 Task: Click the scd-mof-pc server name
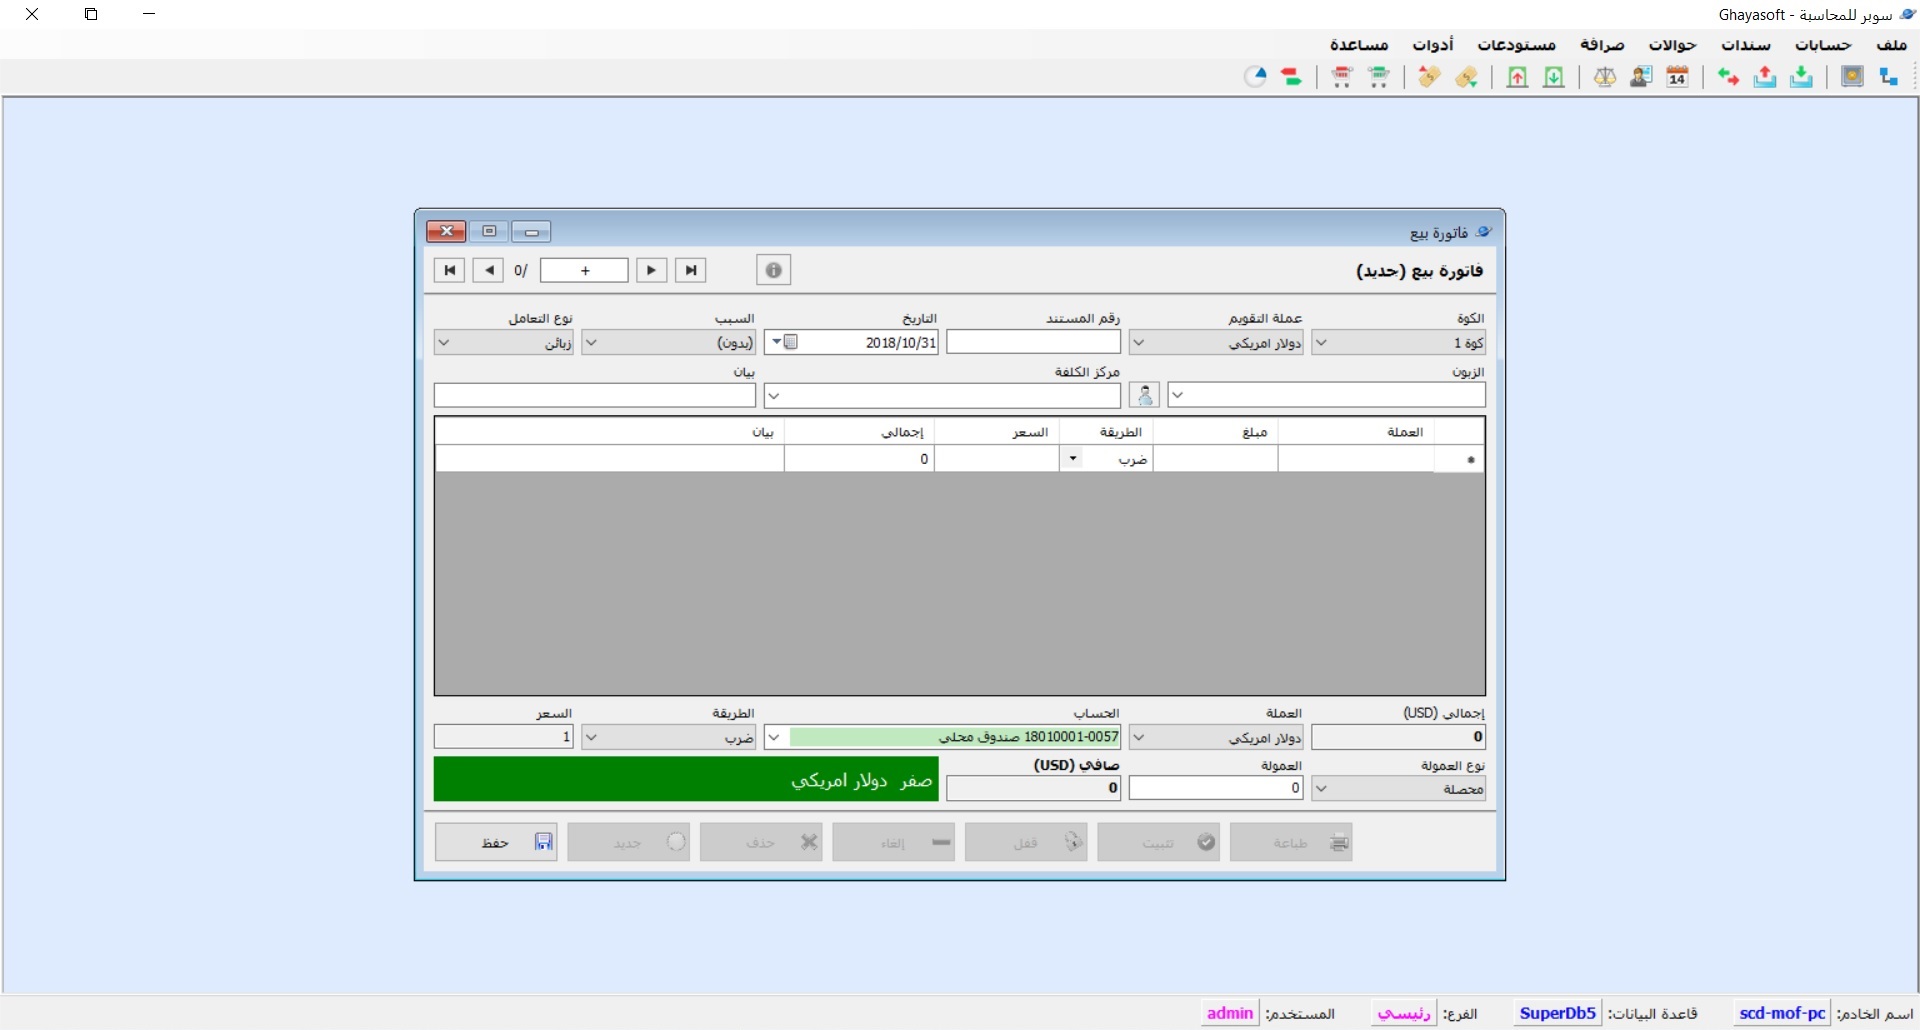pyautogui.click(x=1782, y=1013)
